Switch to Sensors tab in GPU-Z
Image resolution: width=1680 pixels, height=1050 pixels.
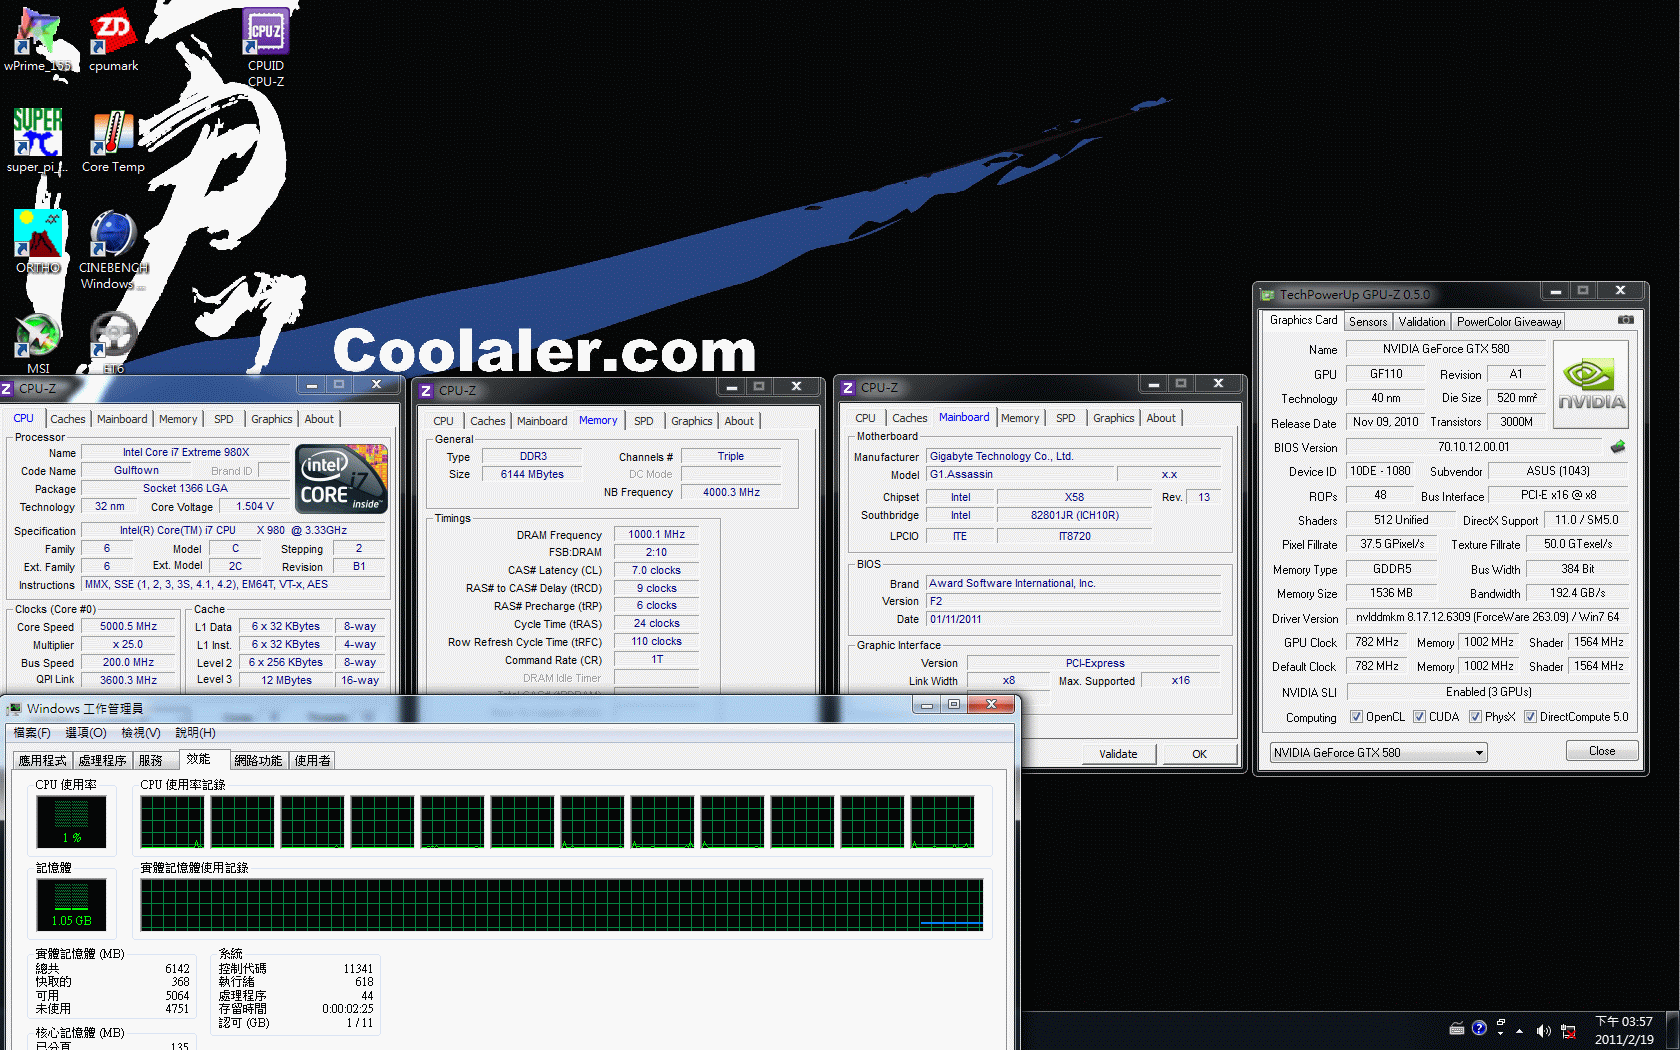1368,322
